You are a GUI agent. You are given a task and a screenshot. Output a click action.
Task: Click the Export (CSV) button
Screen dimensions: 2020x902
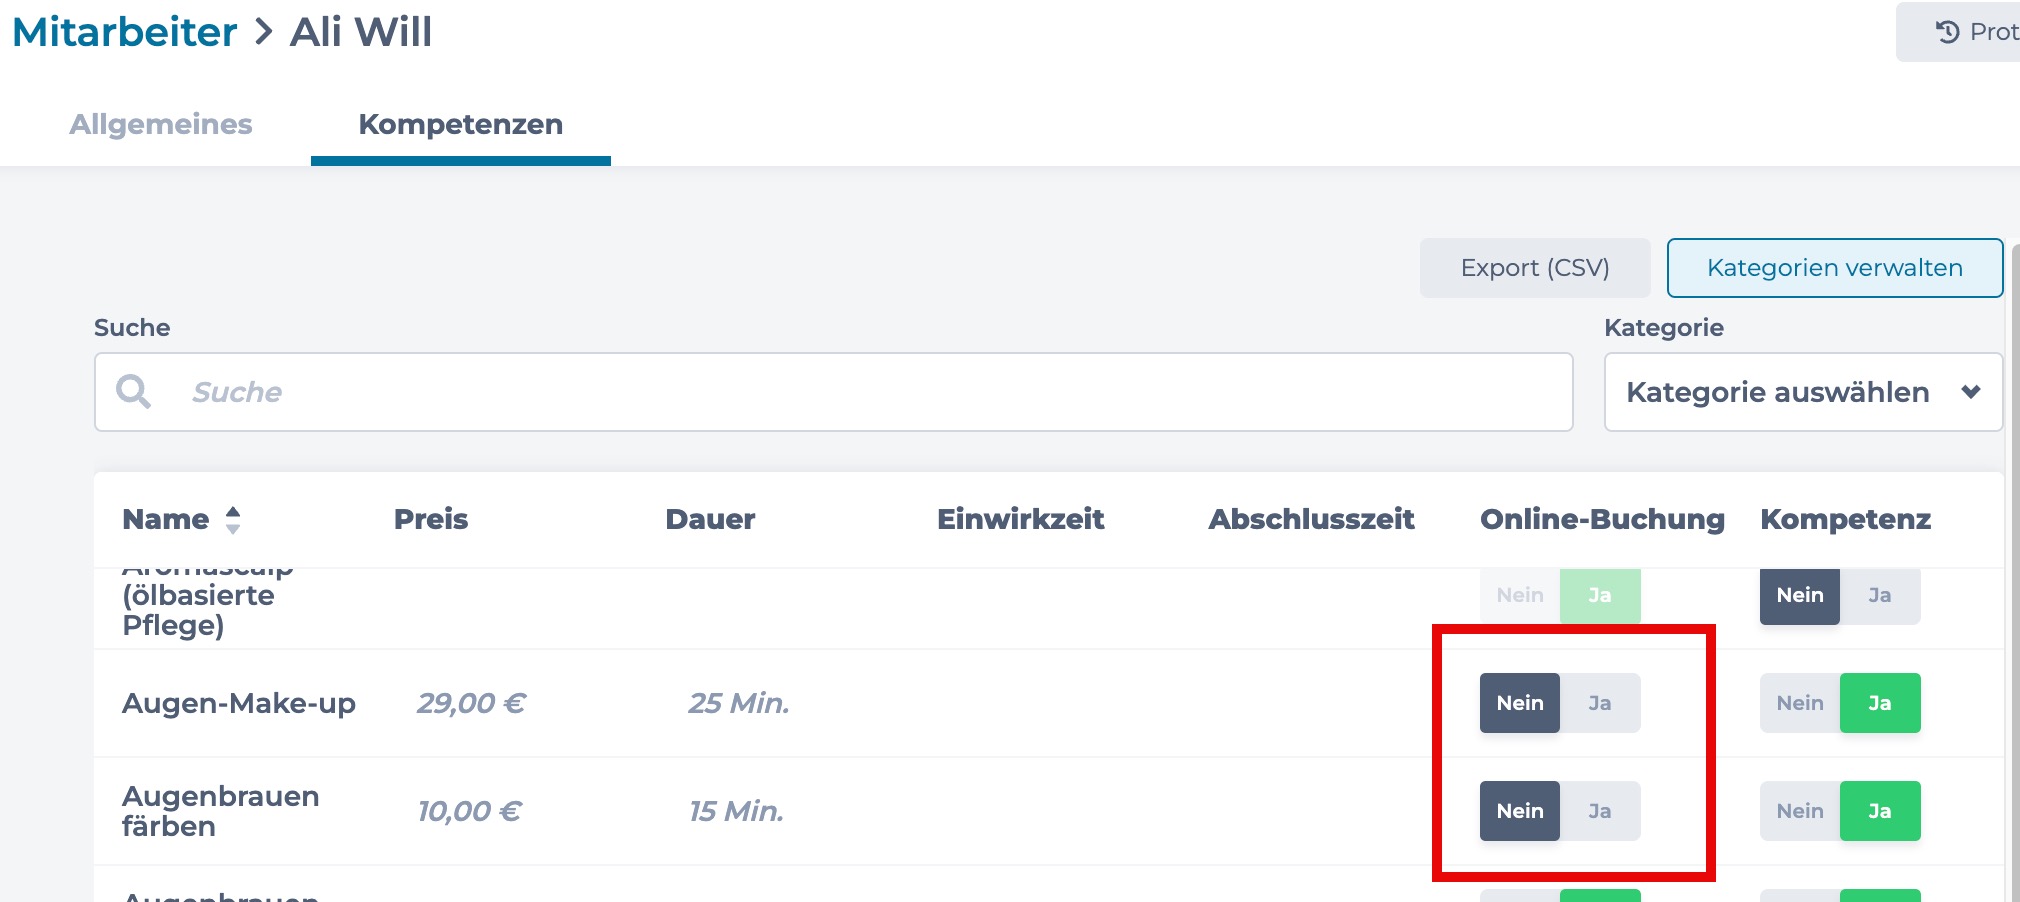[x=1535, y=268]
